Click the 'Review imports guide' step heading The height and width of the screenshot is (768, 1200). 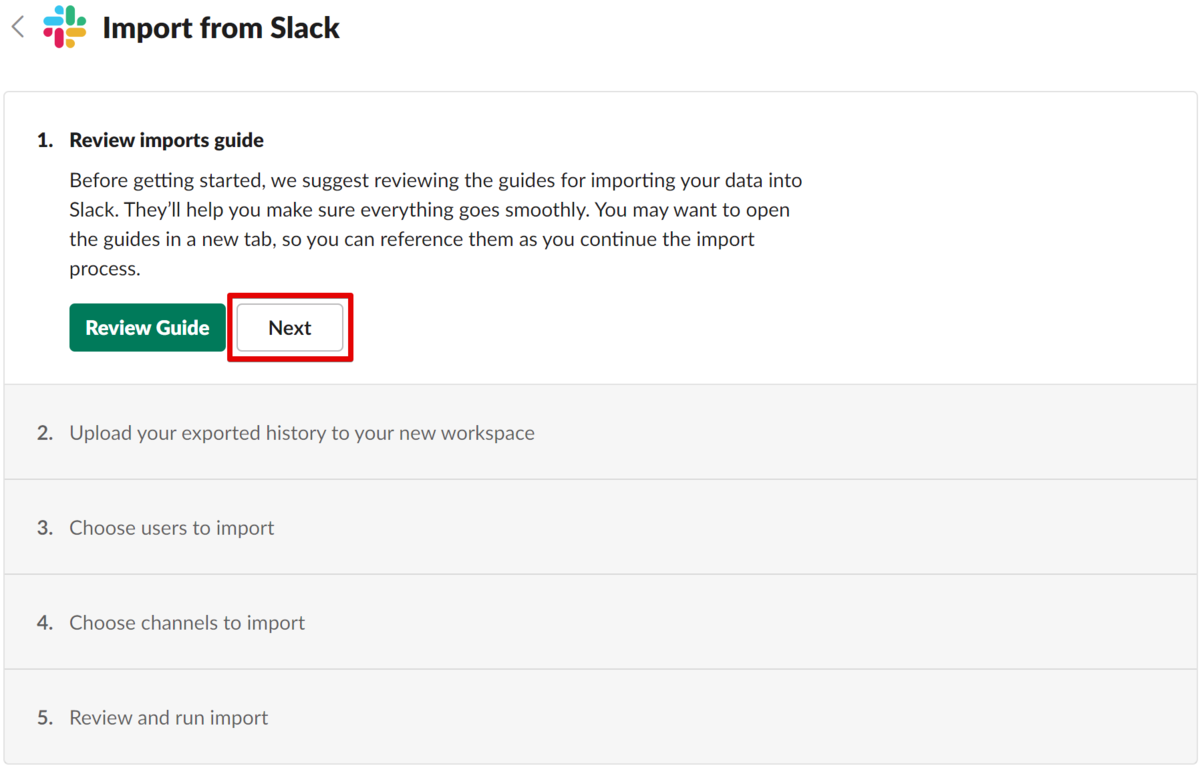[x=166, y=140]
